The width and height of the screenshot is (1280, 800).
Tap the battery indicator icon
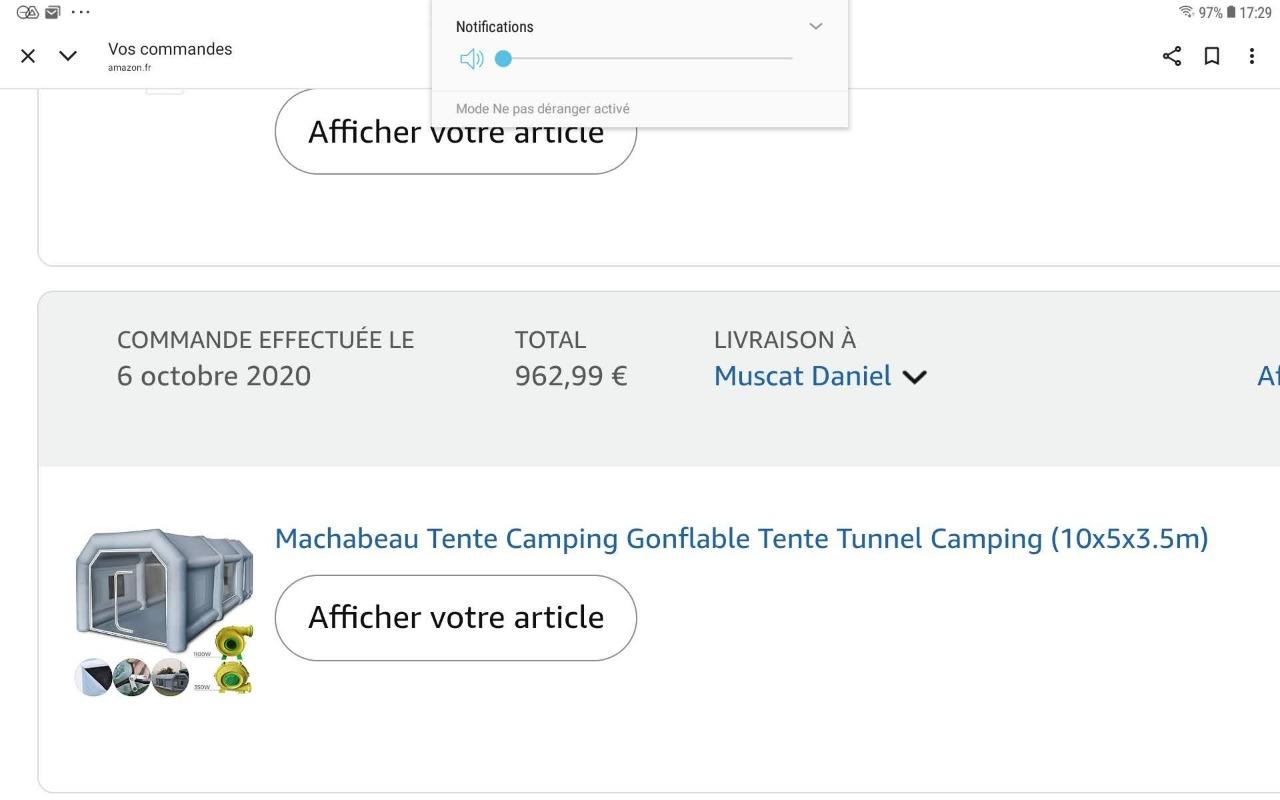pos(1231,12)
